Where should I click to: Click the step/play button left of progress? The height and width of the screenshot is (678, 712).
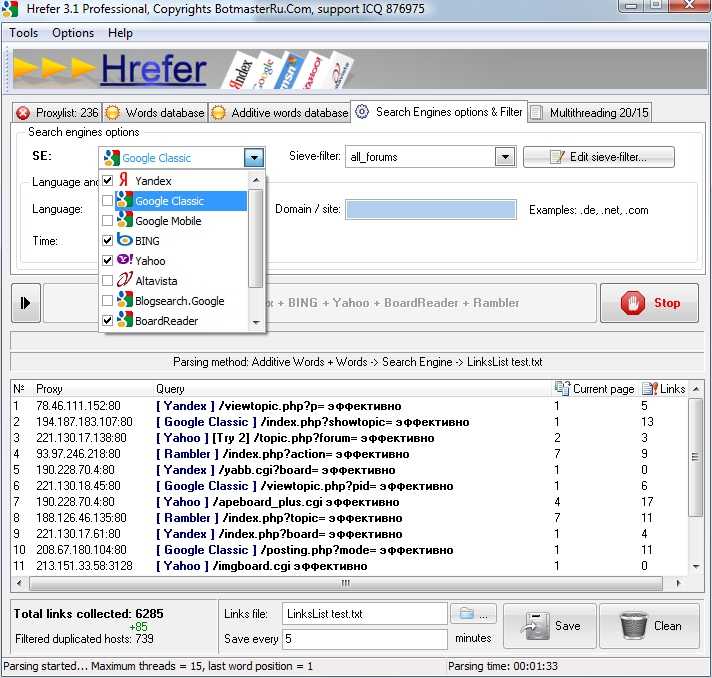click(26, 303)
